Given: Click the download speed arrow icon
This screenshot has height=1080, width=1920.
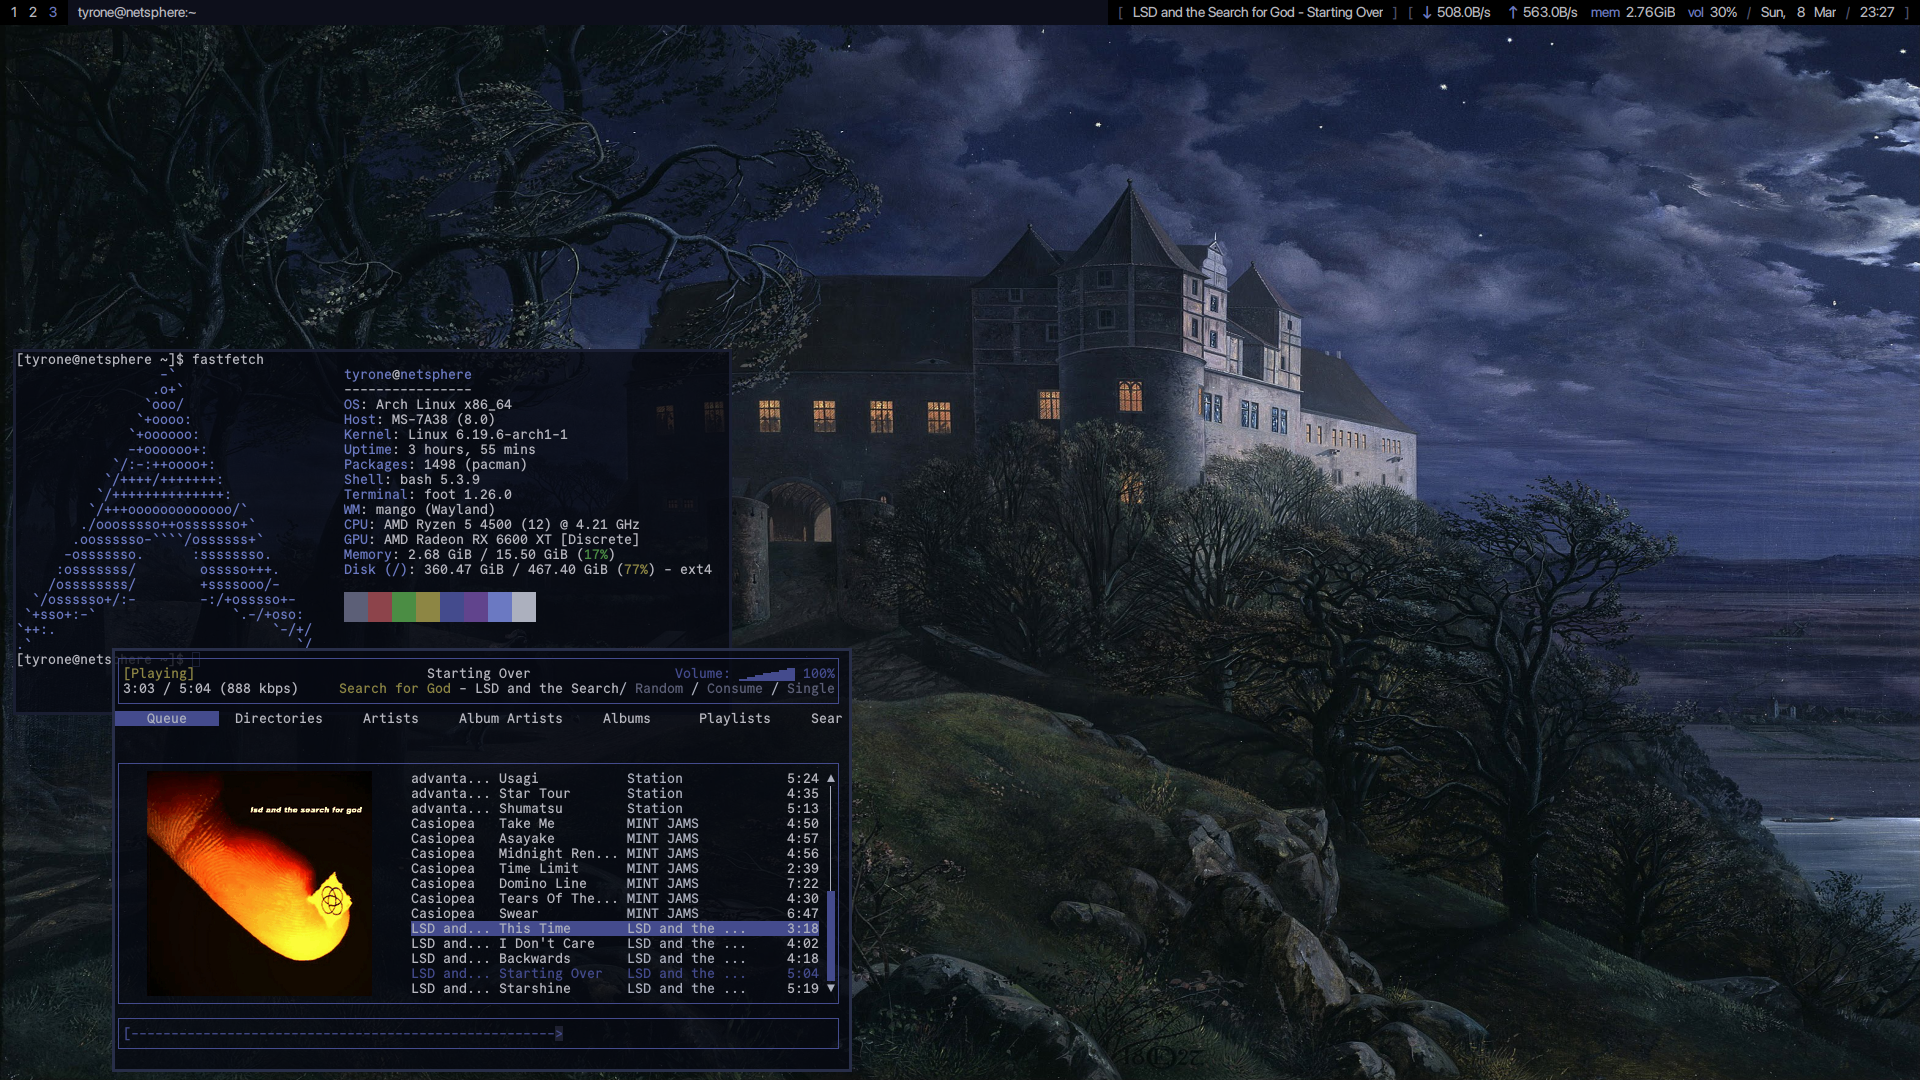Looking at the screenshot, I should [x=1427, y=13].
